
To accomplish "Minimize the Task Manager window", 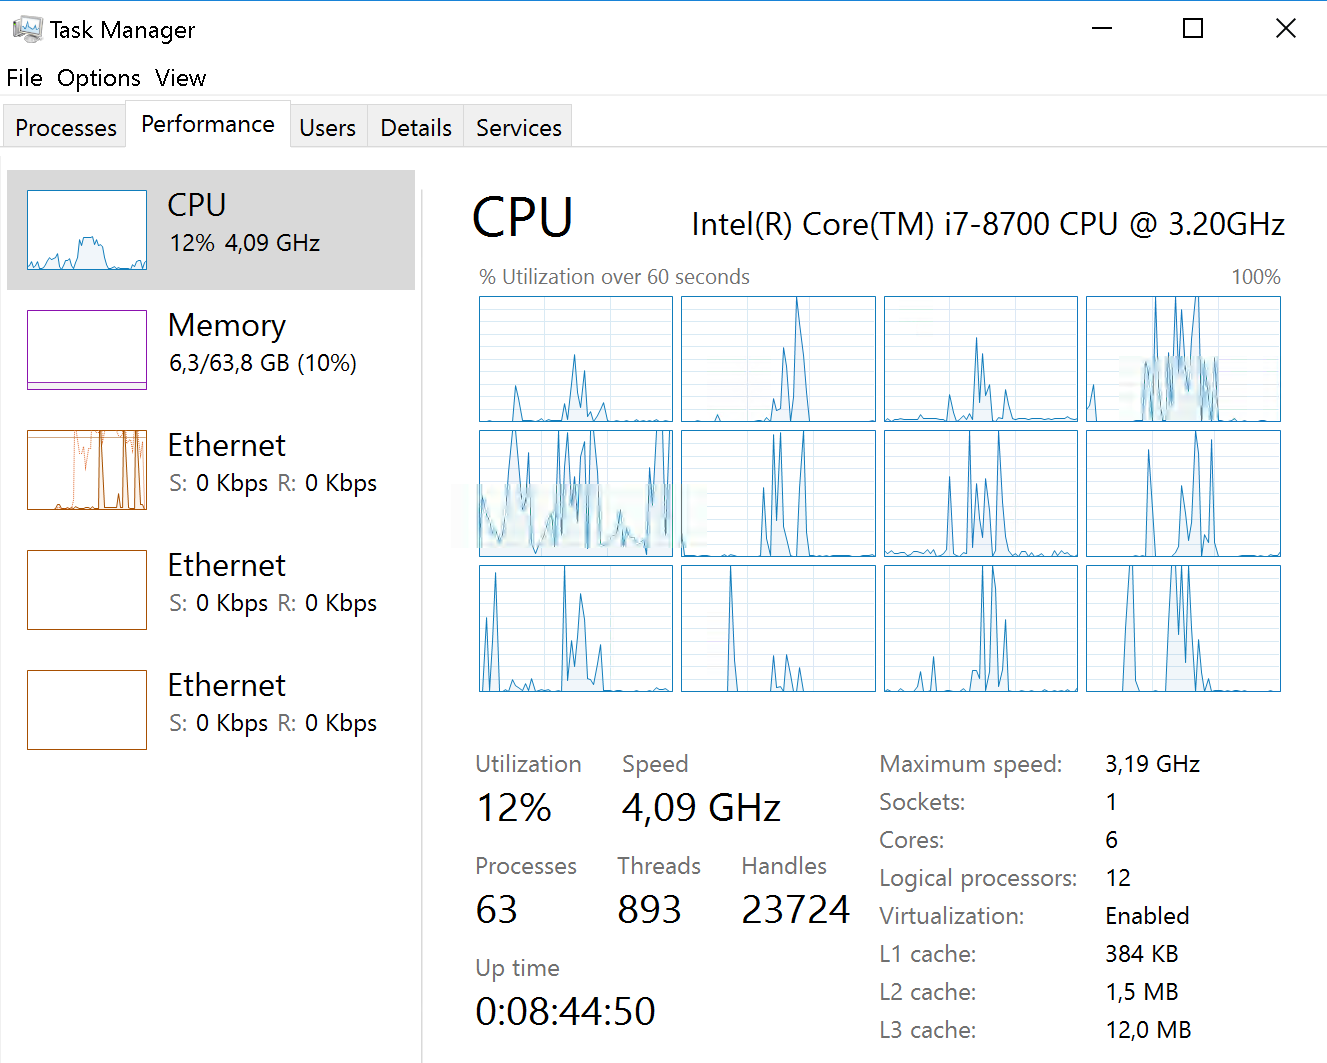I will tap(1102, 28).
